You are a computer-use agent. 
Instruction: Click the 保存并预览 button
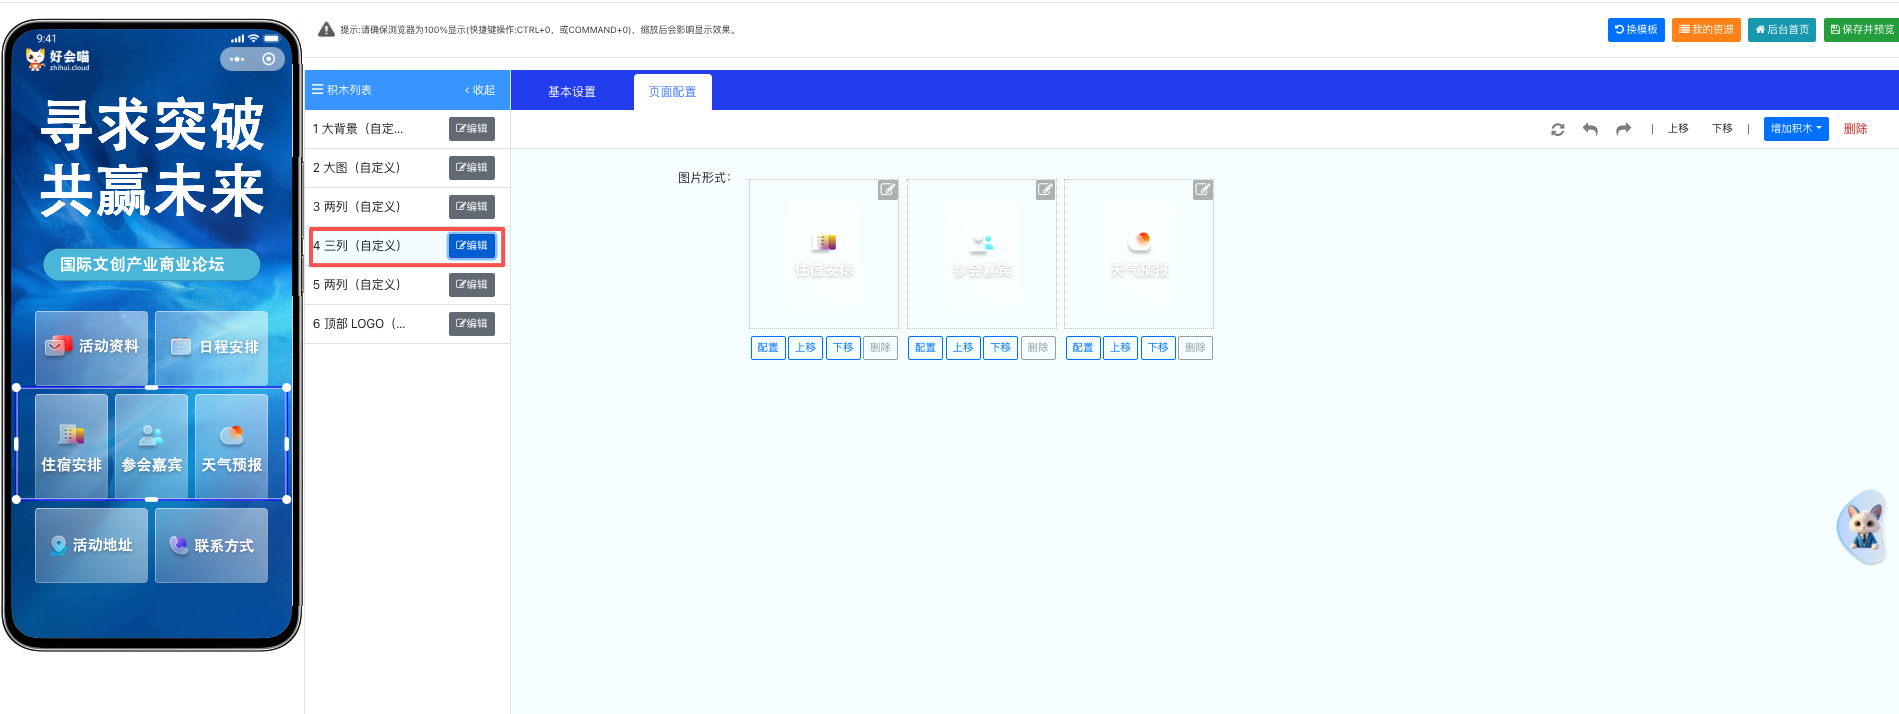1861,30
